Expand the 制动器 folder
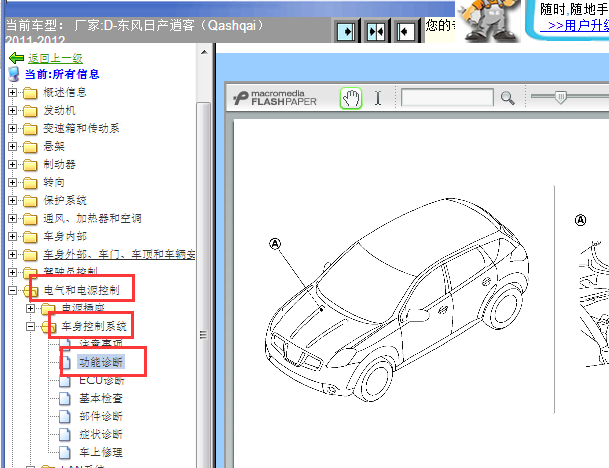Viewport: 609px width, 468px height. pos(12,164)
